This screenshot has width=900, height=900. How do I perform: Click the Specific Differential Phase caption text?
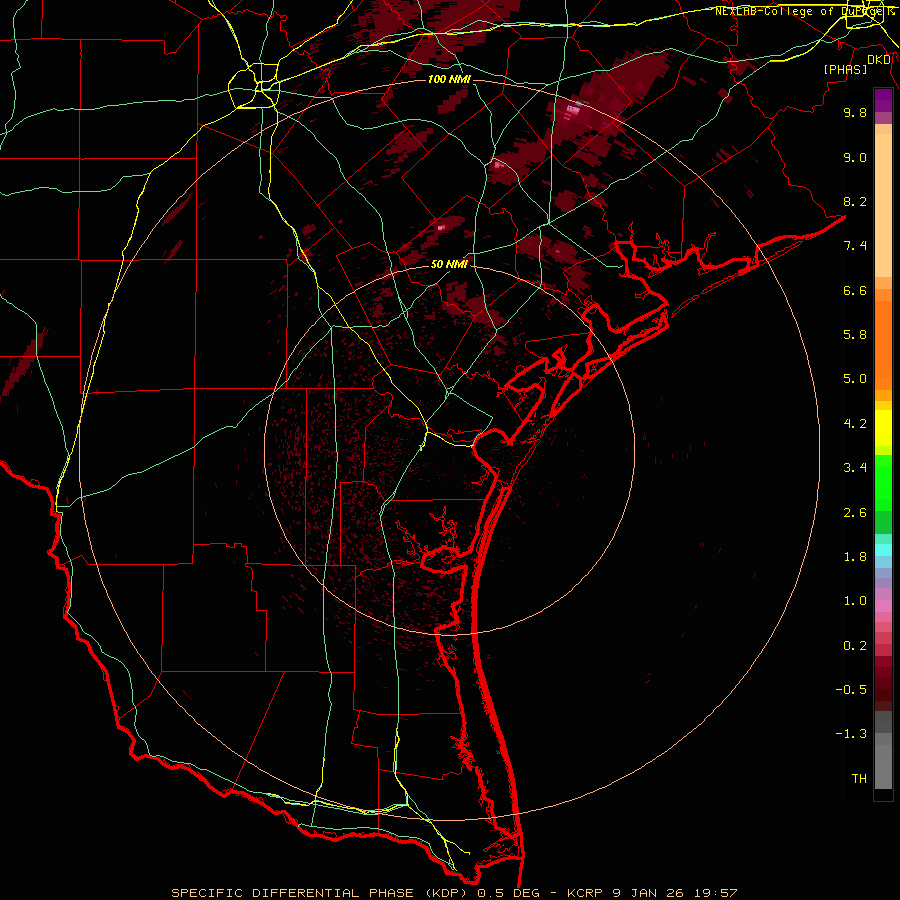coord(454,893)
